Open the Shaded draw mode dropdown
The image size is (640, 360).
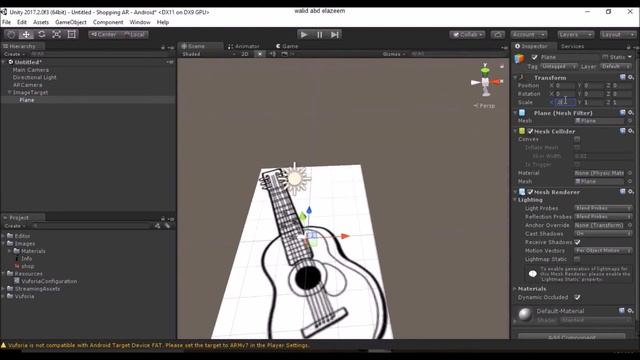209,54
